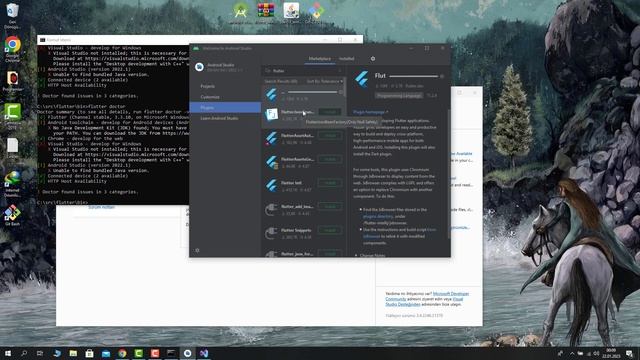Open Sürüm notları link in background window
Viewport: 640px width, 360px height.
tap(102, 207)
